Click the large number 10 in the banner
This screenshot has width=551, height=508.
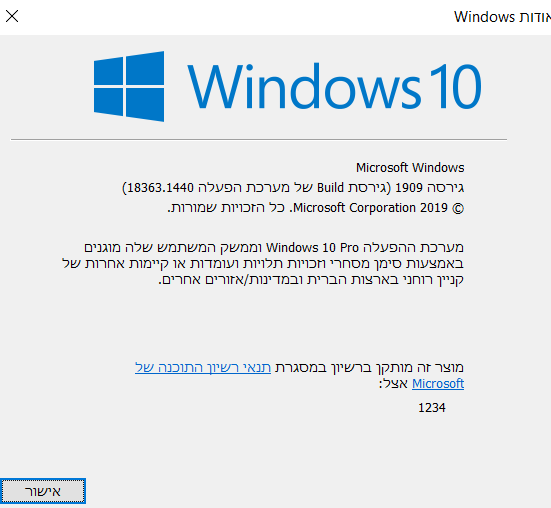coord(455,86)
